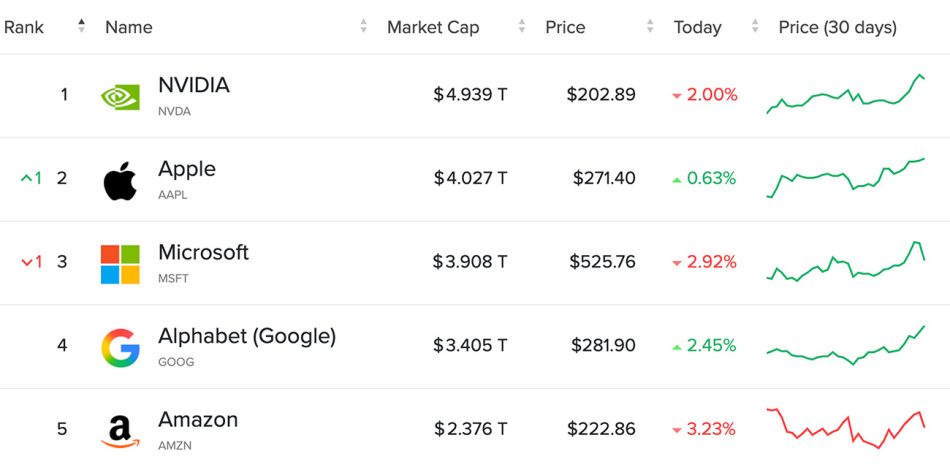The width and height of the screenshot is (950, 470).
Task: Click the Today column header
Action: 697,27
